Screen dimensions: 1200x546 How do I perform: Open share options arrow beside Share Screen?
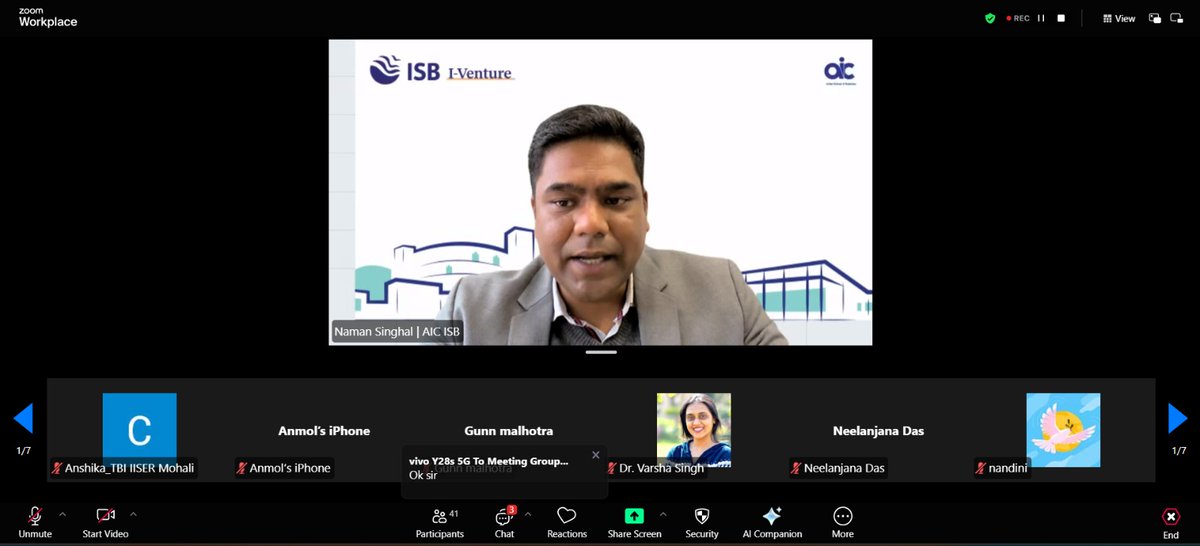662,514
